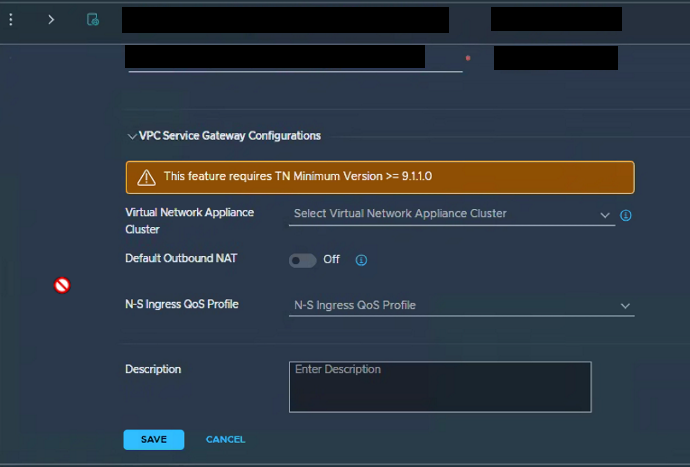
Task: Click the QoS Profile dropdown chevron
Action: pos(625,306)
